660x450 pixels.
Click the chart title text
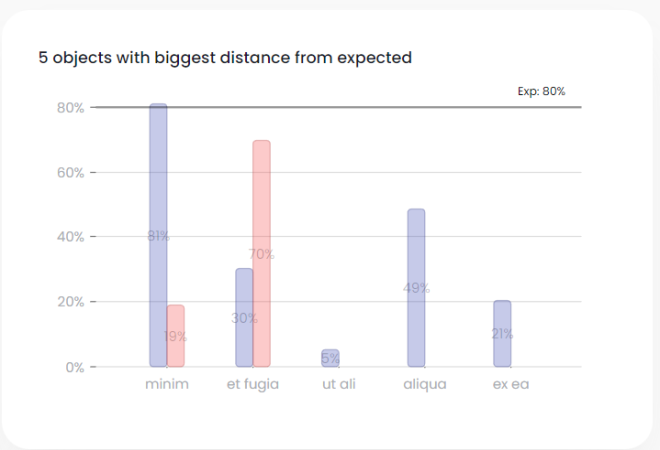[x=225, y=58]
